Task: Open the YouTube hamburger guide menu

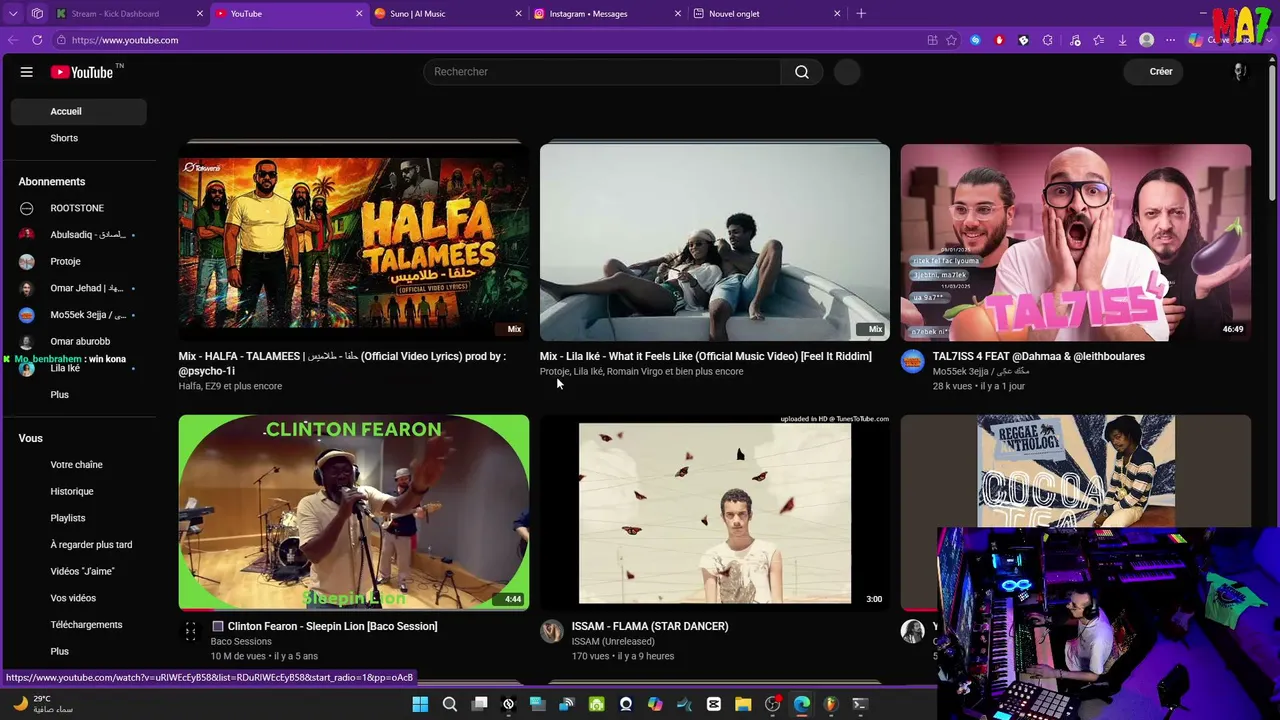Action: (27, 72)
